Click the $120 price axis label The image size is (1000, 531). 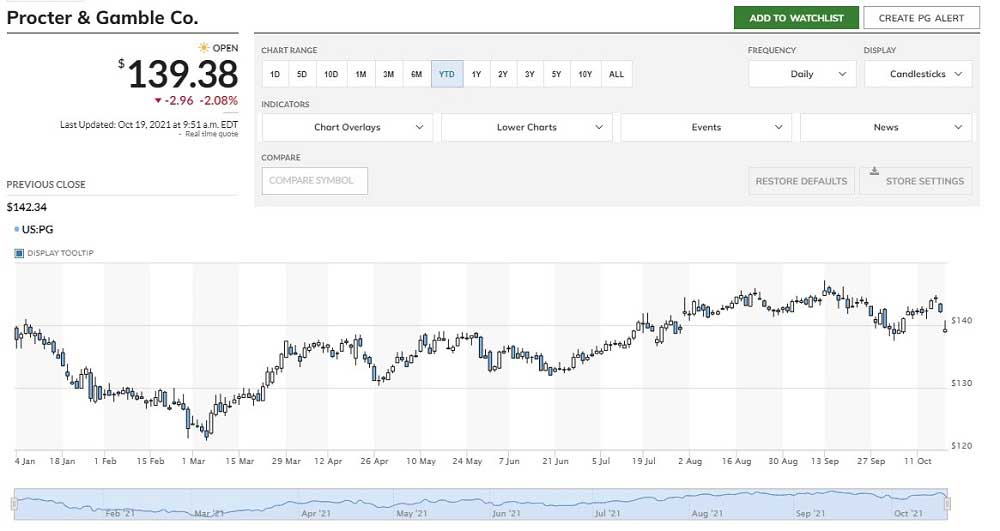961,446
